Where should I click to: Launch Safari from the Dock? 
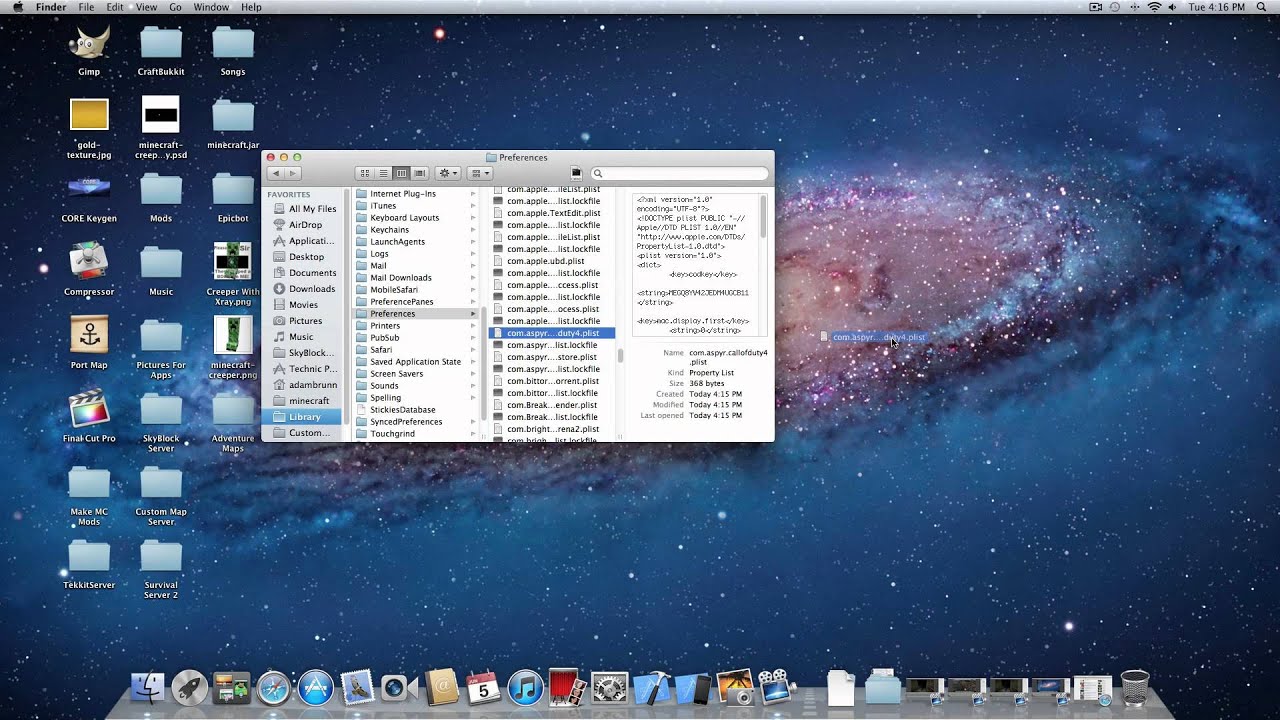274,688
